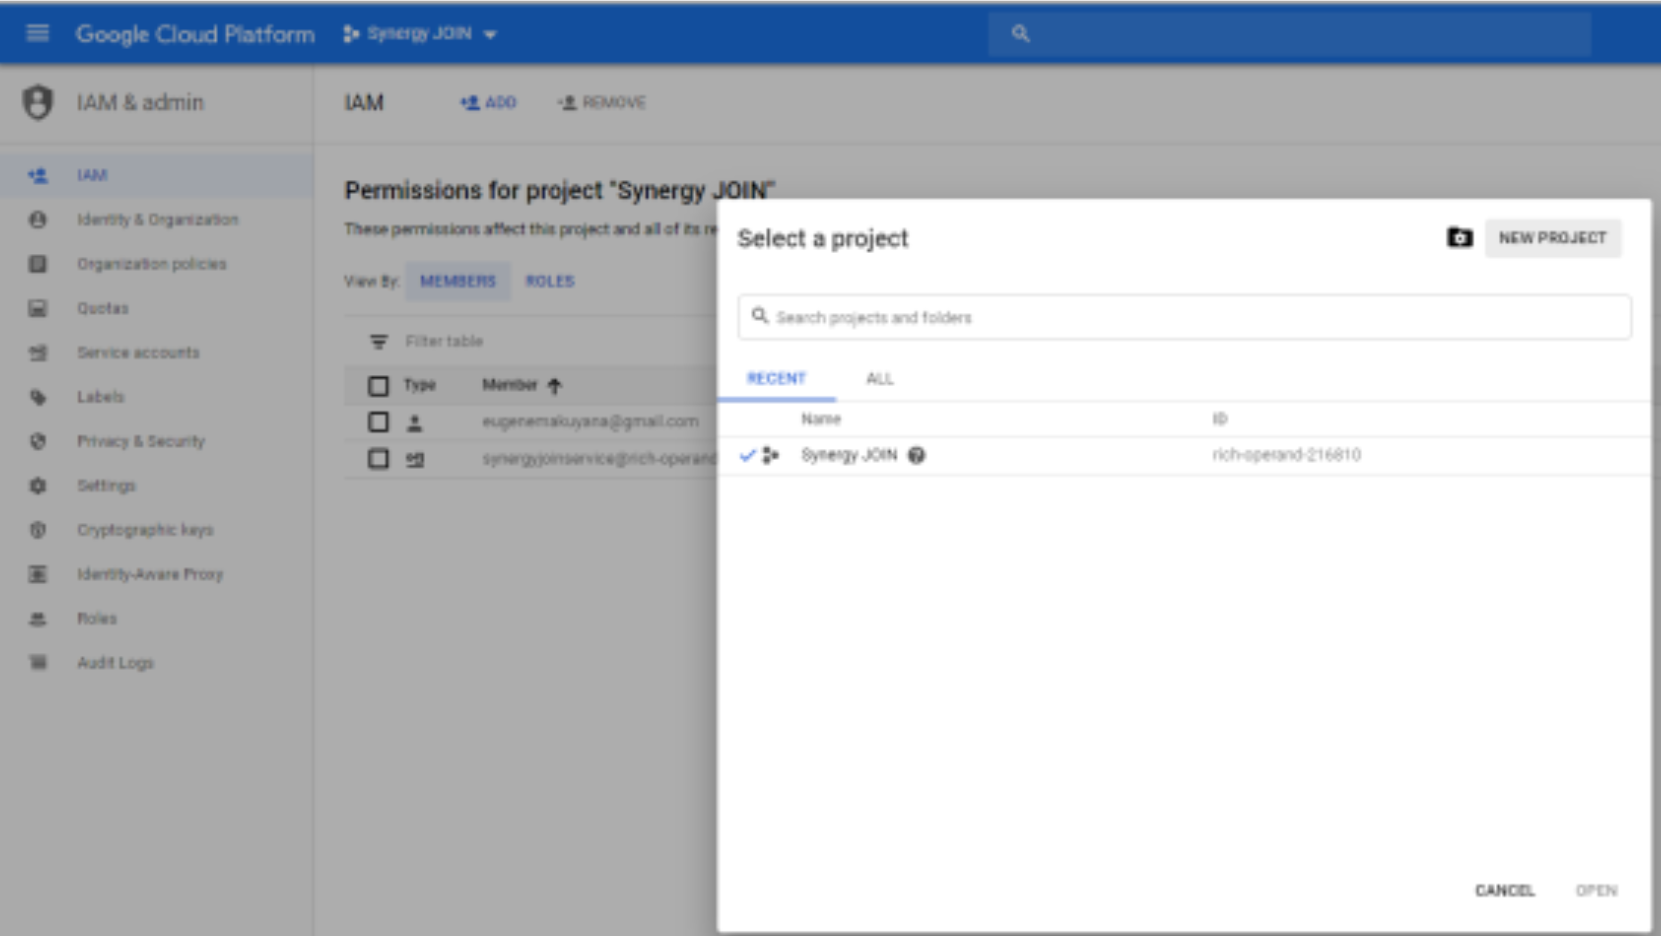
Task: Sort by Member column arrow
Action: click(555, 386)
